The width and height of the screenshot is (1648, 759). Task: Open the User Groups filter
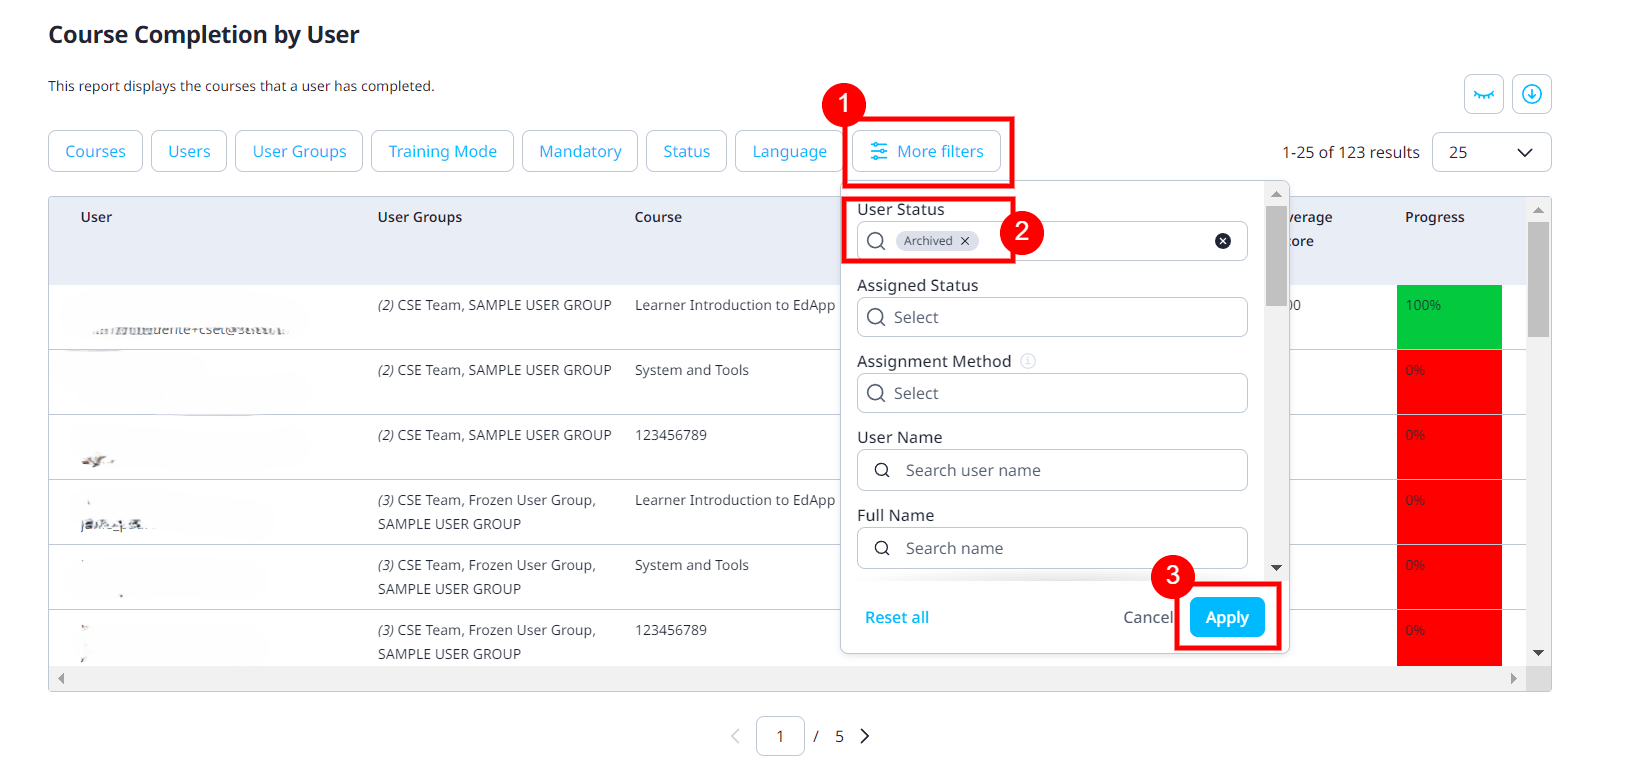point(299,151)
